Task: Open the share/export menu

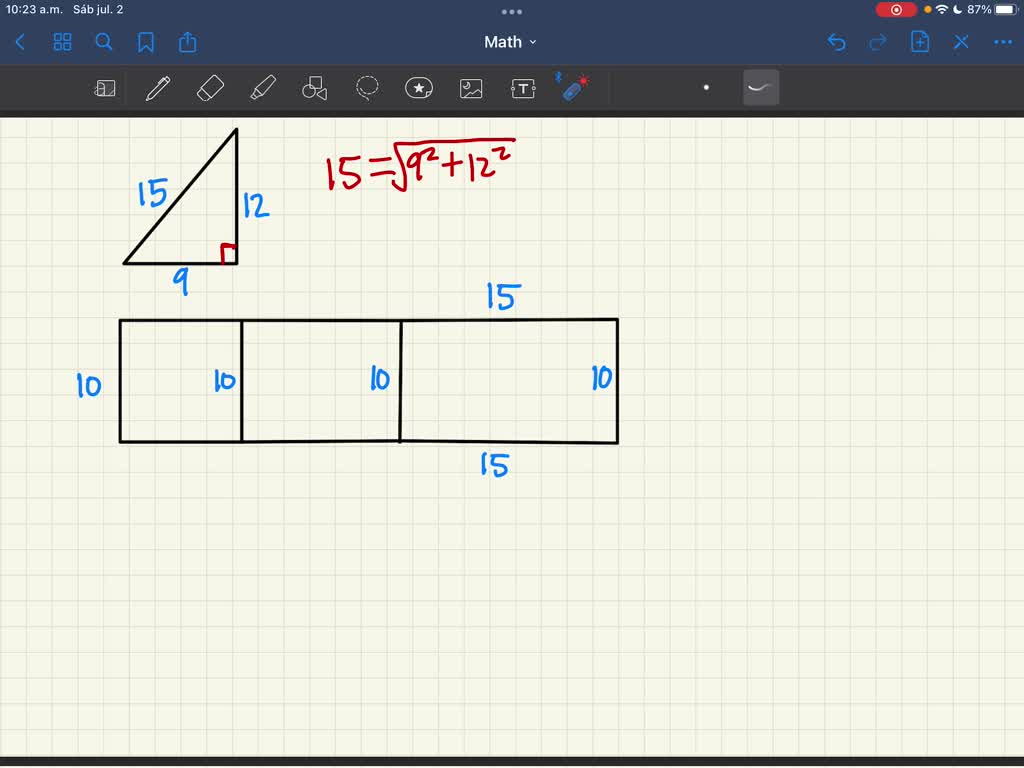Action: (187, 42)
